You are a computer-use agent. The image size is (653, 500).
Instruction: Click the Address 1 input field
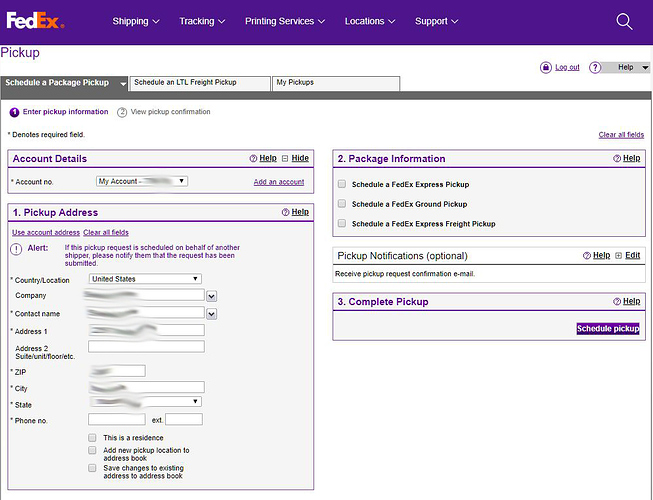146,330
